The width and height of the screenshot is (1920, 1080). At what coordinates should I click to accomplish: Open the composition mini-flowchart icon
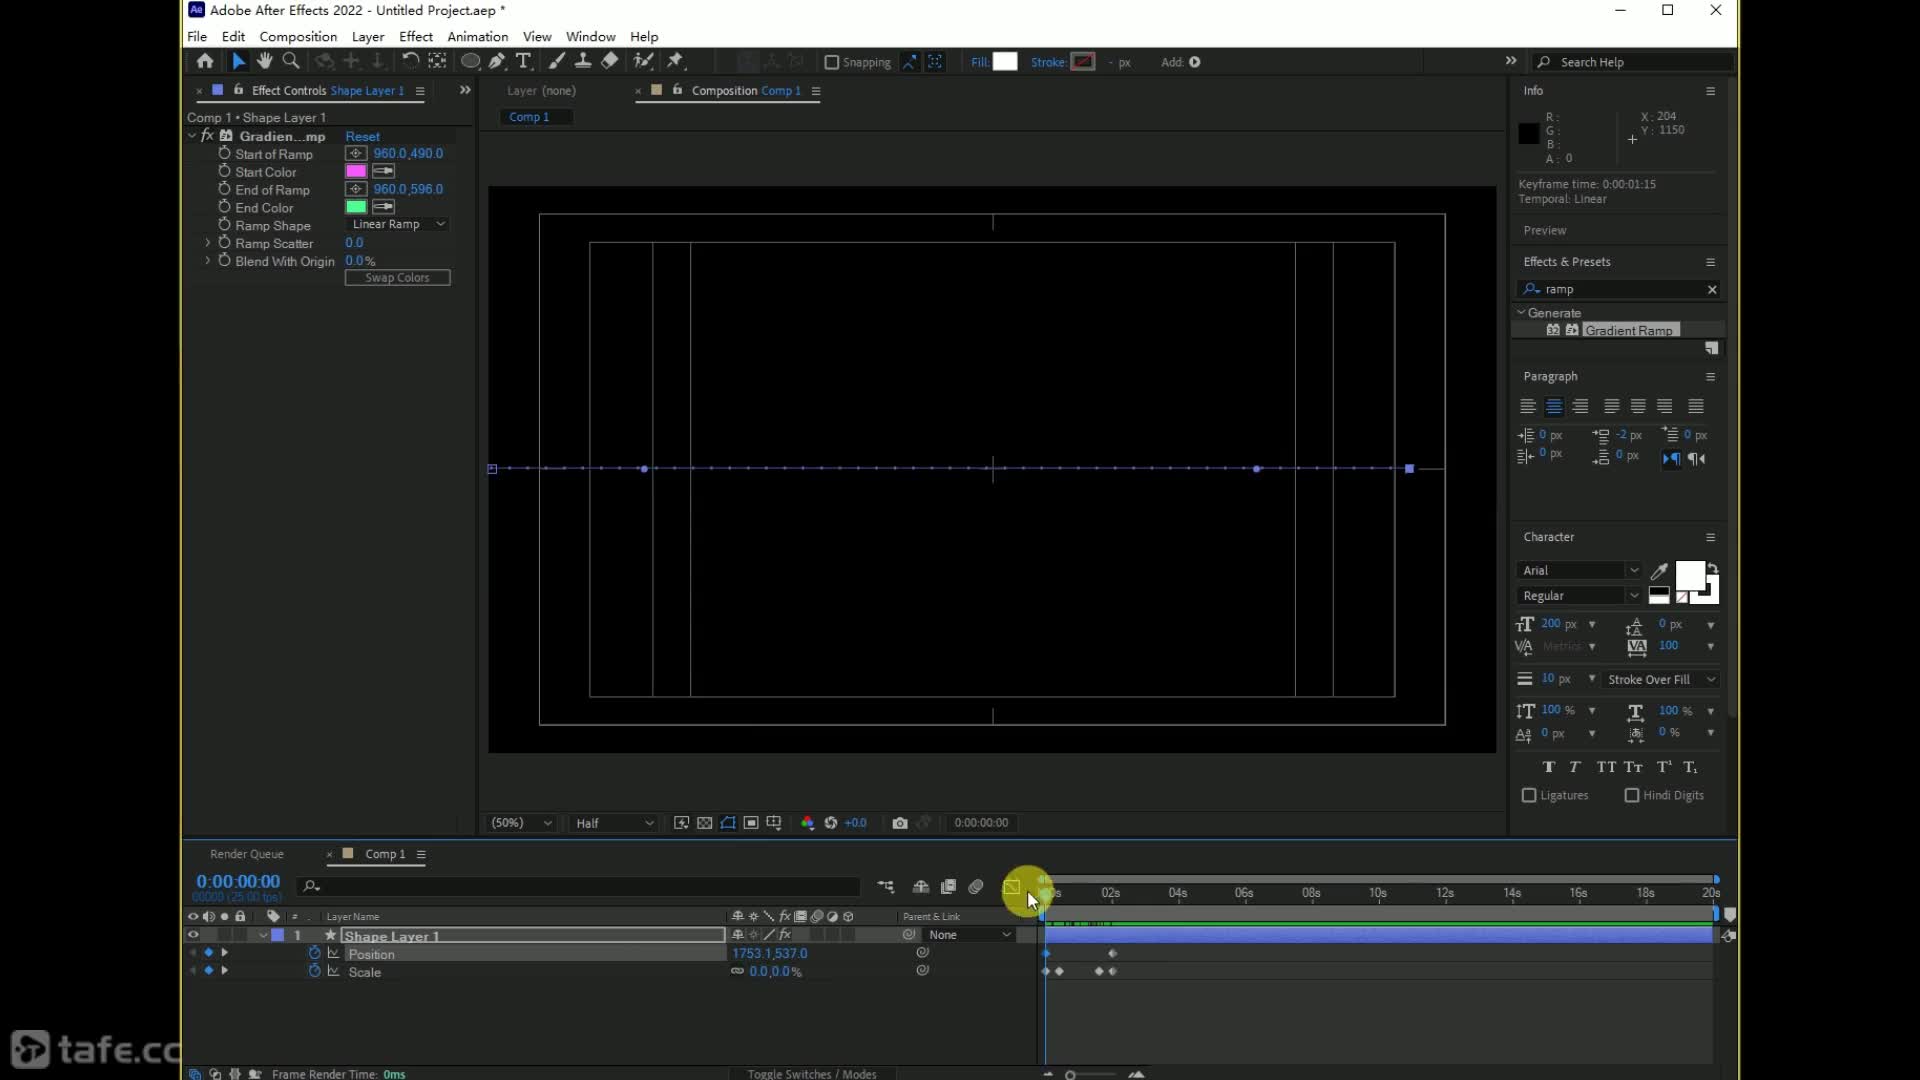point(886,887)
